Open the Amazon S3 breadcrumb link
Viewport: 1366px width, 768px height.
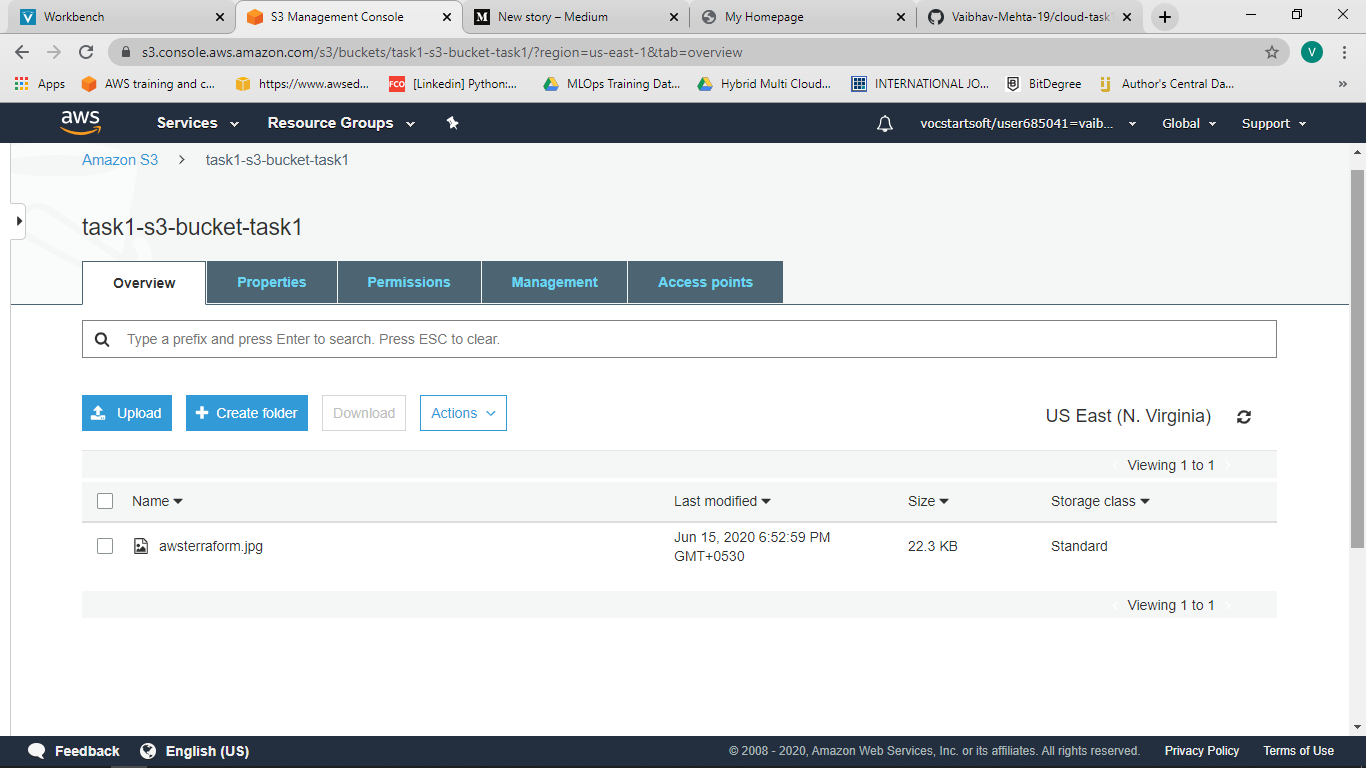(119, 159)
